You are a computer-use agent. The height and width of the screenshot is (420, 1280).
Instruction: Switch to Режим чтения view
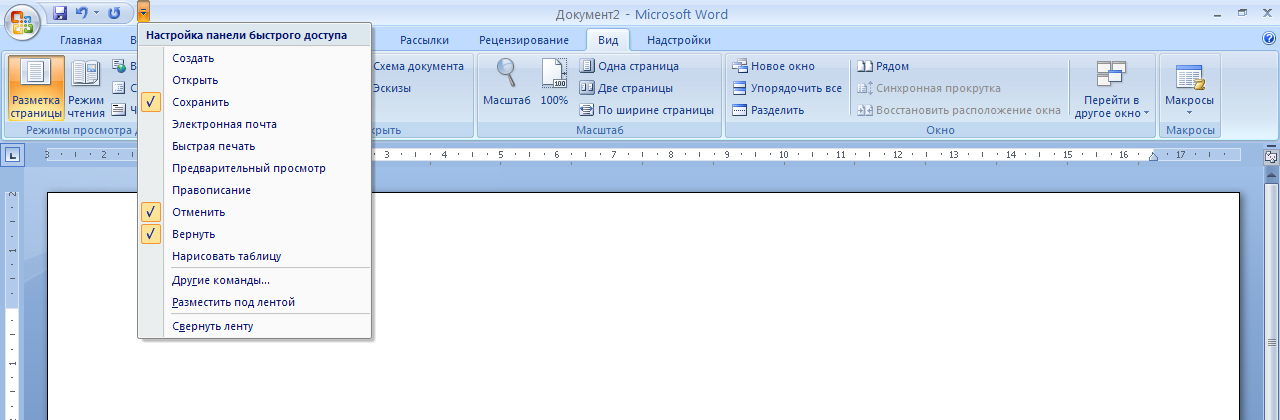click(86, 88)
